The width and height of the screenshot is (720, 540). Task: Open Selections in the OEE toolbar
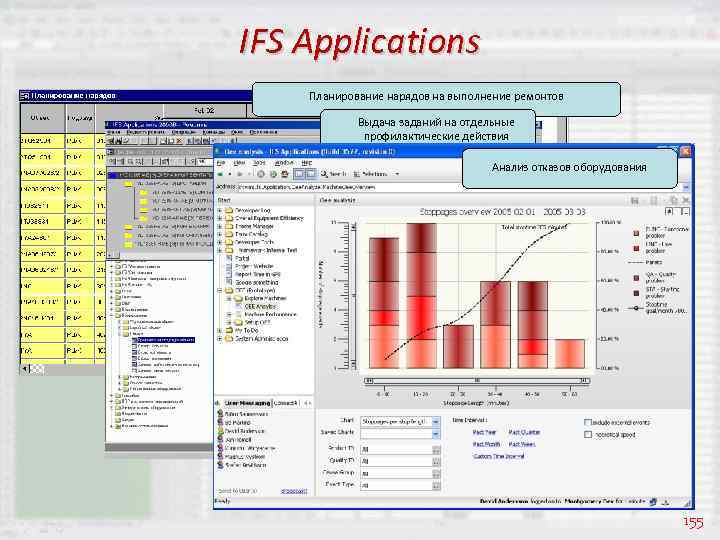coord(374,174)
